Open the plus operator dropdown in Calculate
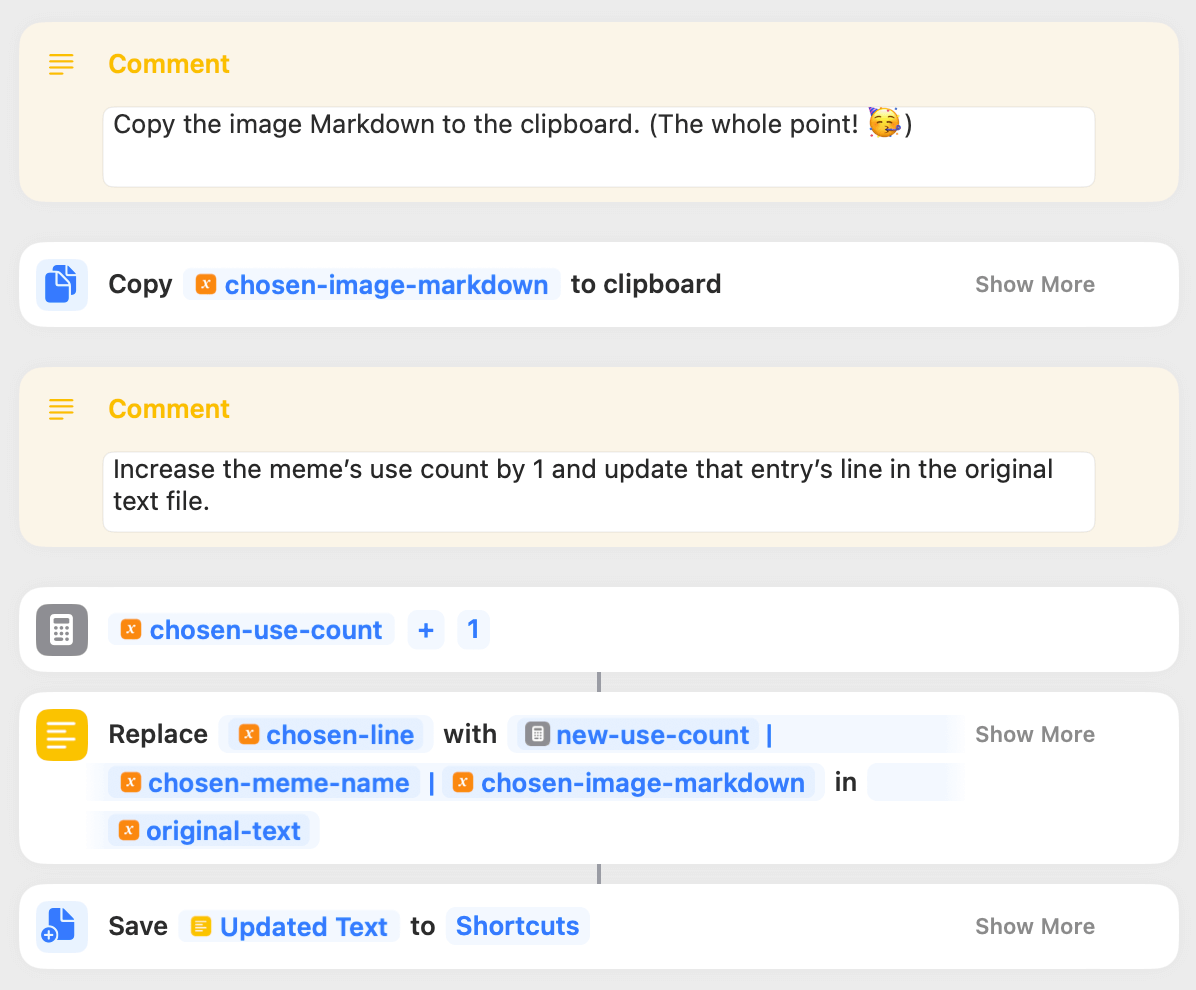Viewport: 1196px width, 990px height. click(x=426, y=630)
